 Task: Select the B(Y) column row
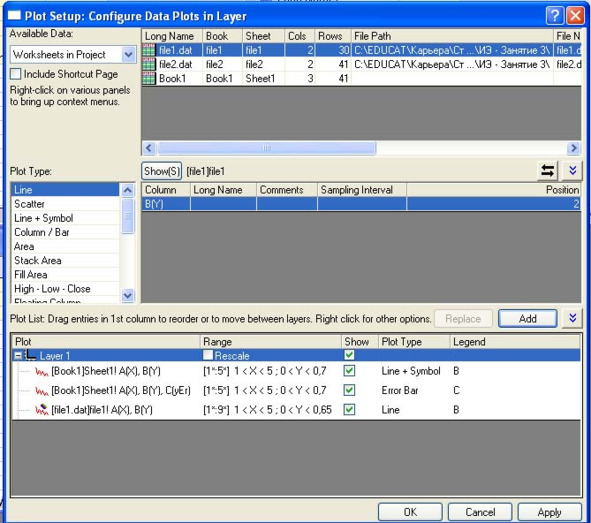tap(361, 204)
